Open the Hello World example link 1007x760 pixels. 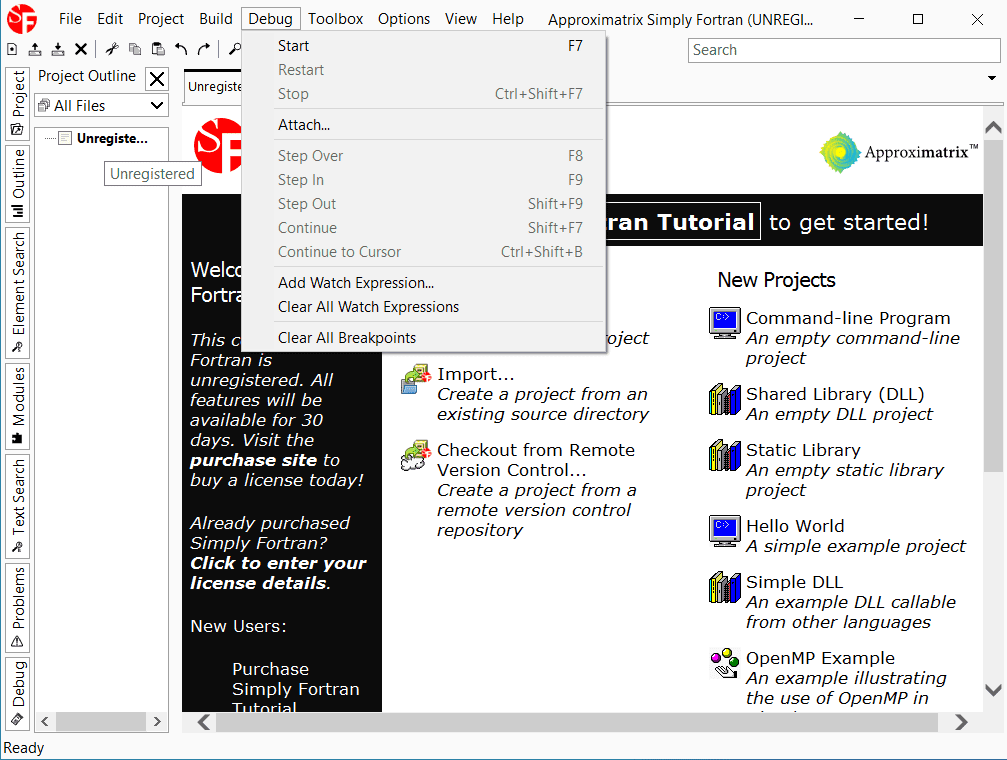click(x=795, y=526)
